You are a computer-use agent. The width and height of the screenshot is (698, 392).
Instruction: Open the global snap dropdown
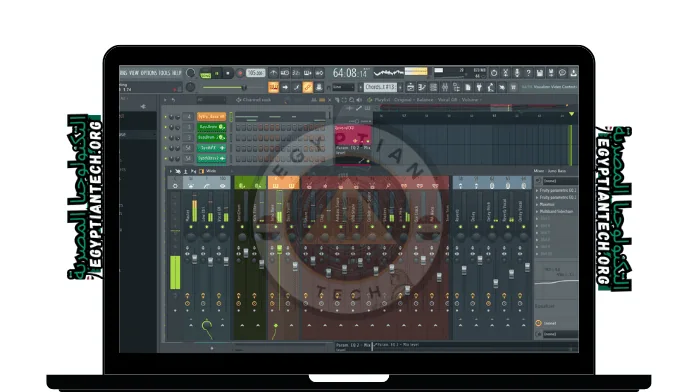343,87
